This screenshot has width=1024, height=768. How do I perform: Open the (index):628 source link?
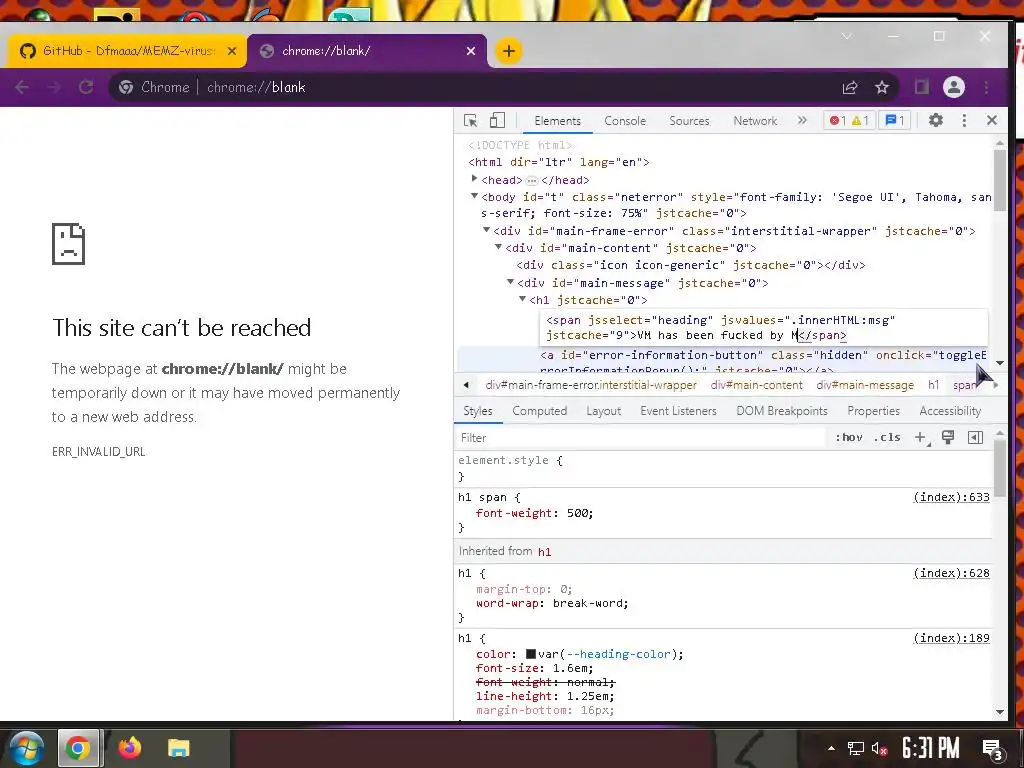pos(951,573)
